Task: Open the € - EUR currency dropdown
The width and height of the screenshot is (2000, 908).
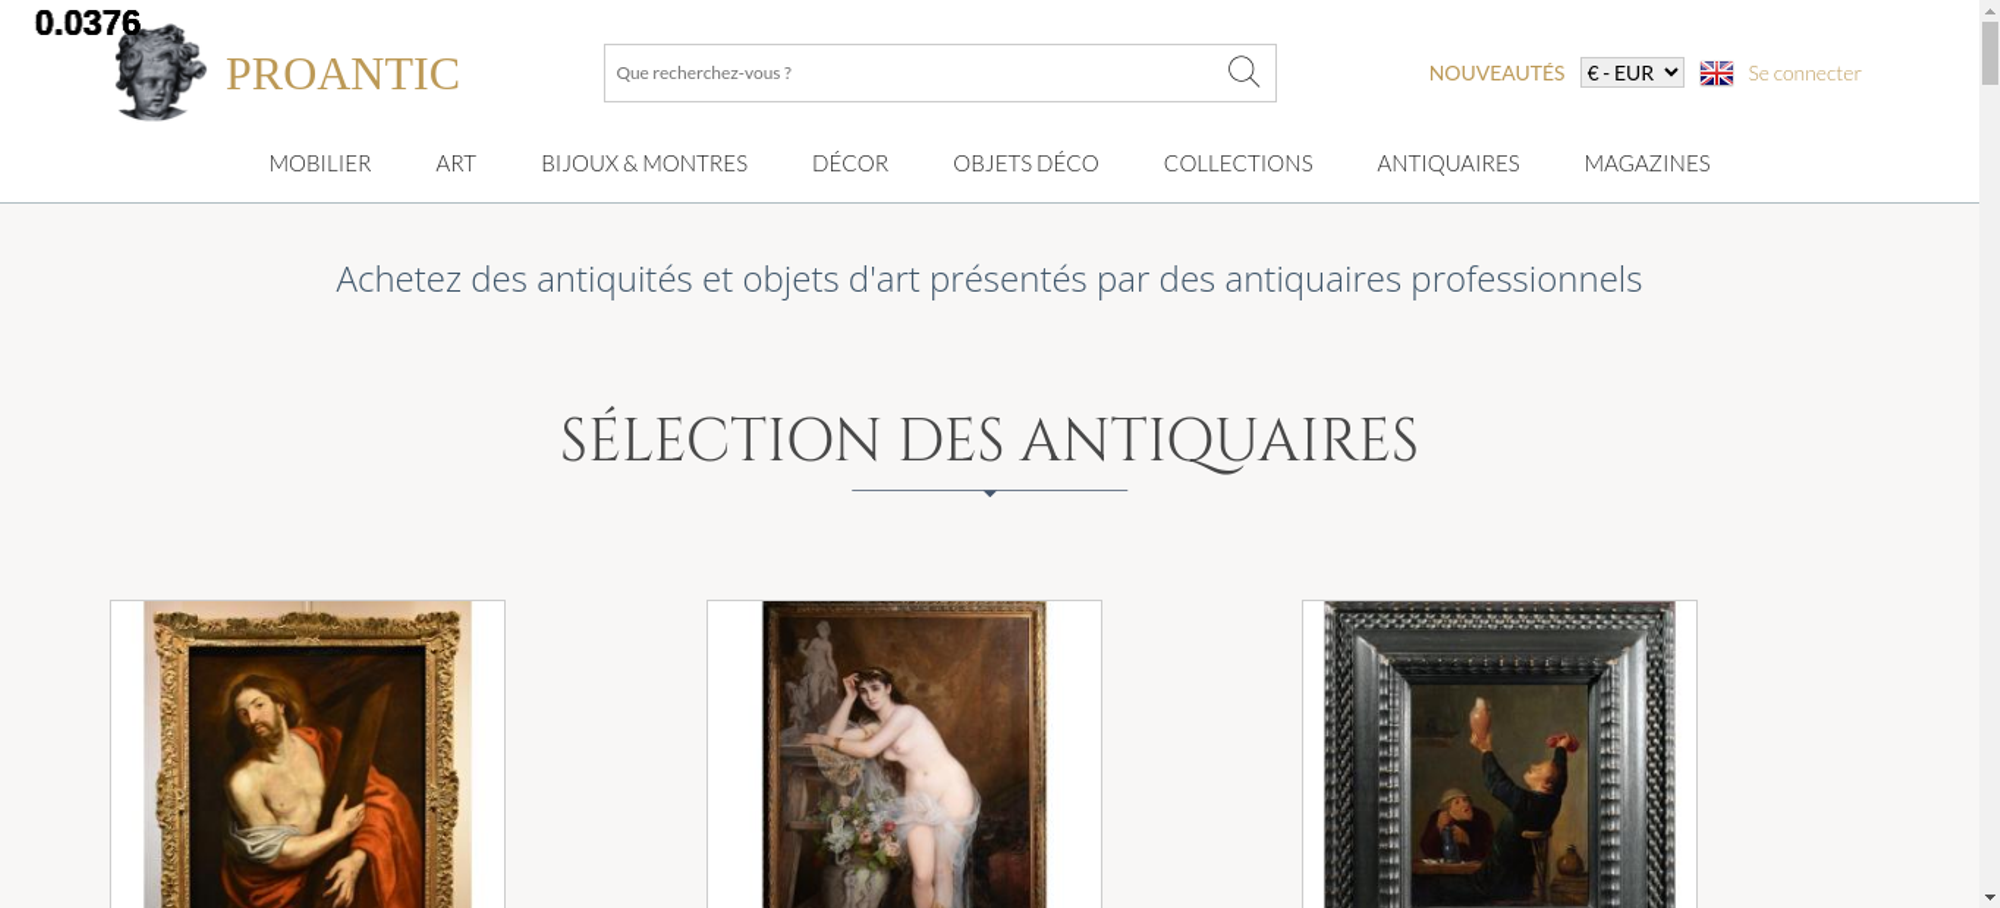Action: [1632, 73]
